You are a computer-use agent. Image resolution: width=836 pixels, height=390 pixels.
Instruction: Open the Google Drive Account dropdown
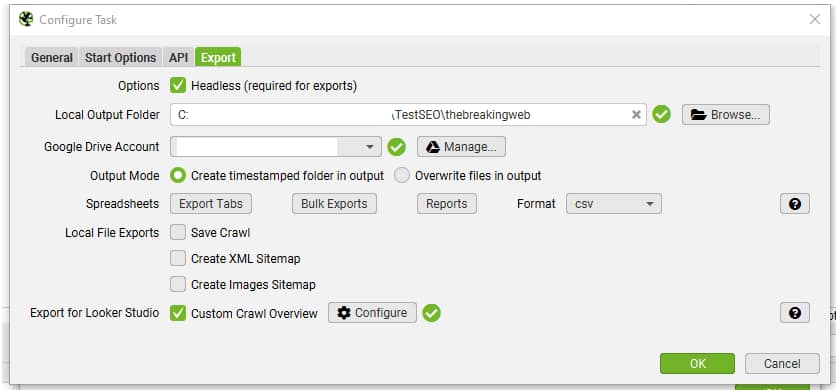(x=276, y=147)
